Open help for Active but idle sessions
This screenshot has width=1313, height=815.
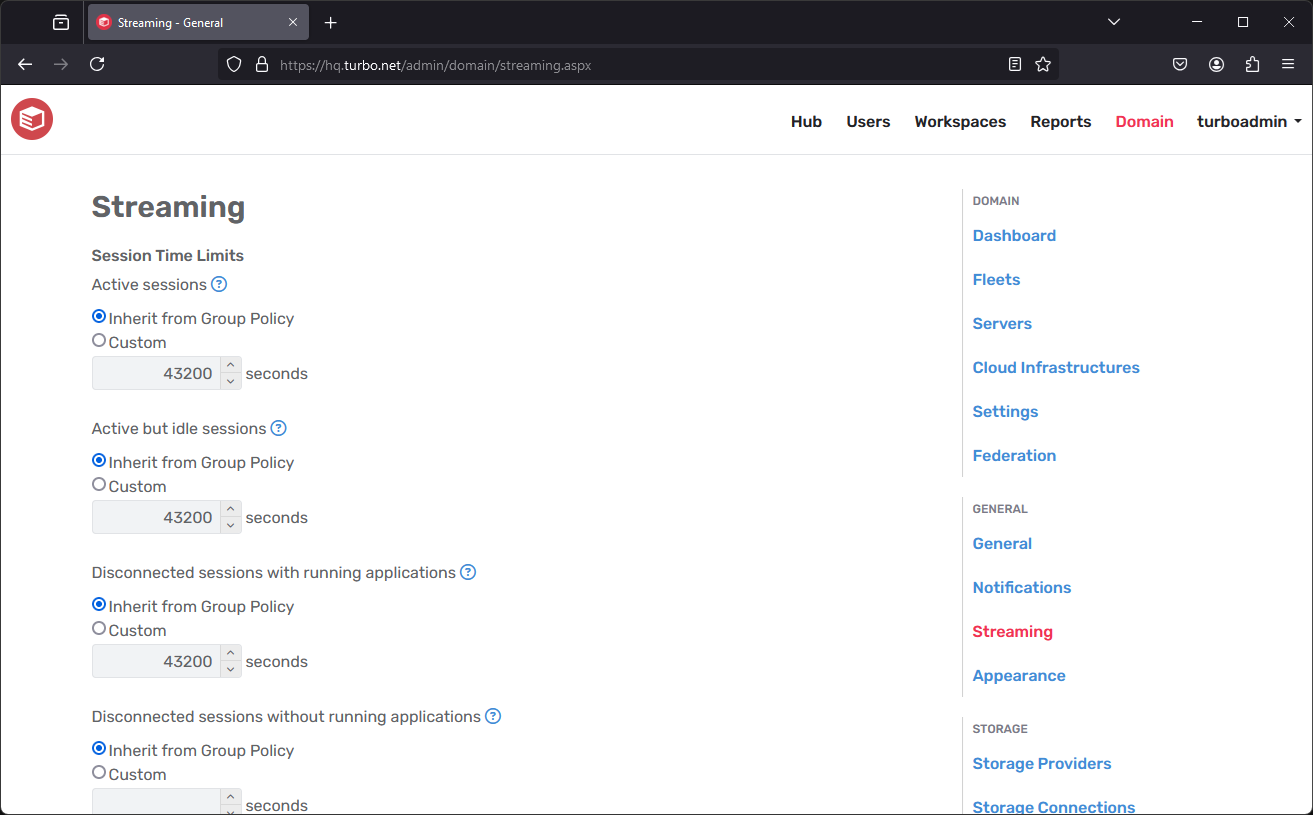tap(278, 428)
